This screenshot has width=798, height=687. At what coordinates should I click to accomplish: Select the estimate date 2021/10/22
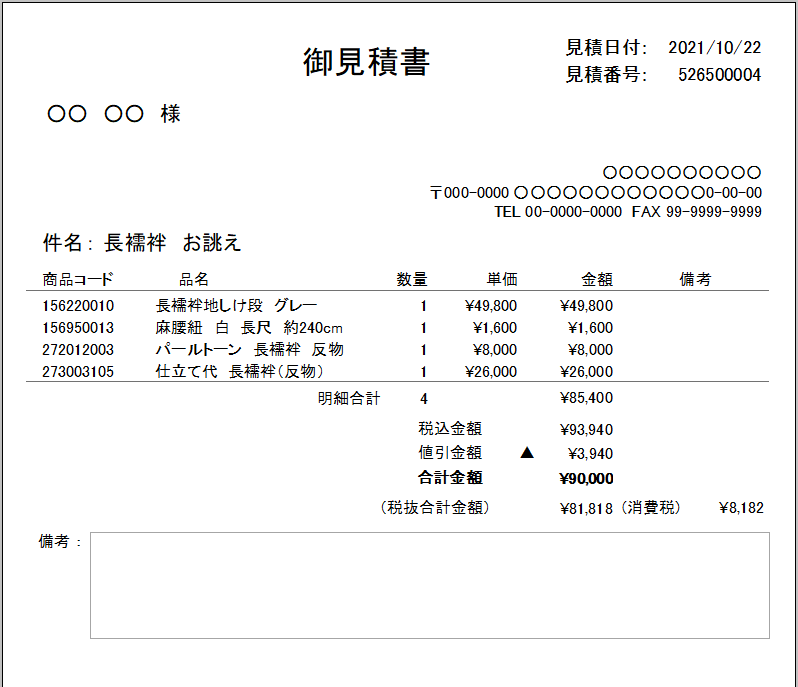point(715,48)
